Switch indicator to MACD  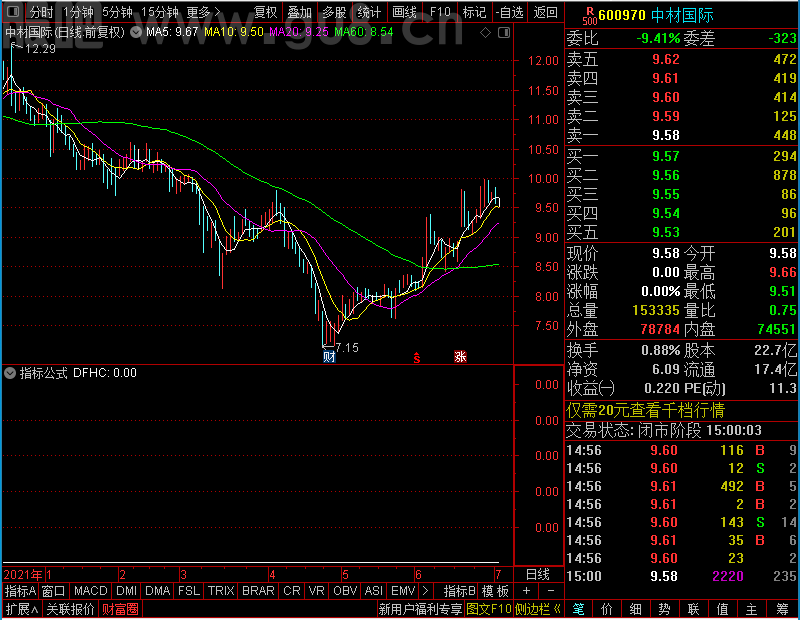click(90, 591)
